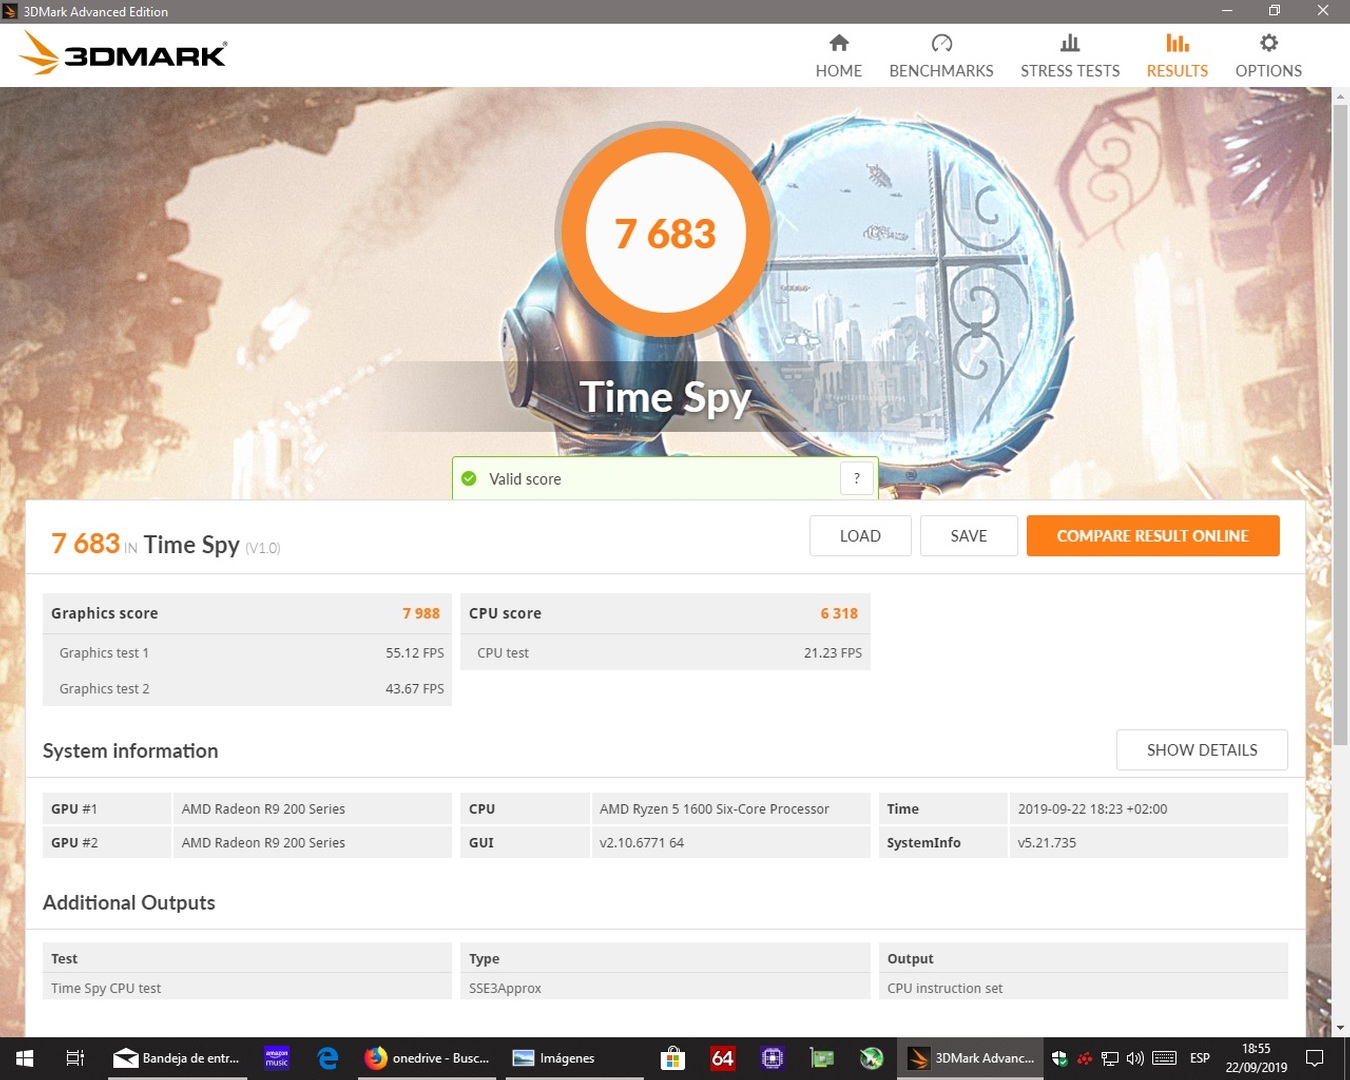The width and height of the screenshot is (1350, 1080).
Task: Open the Windows Start menu
Action: click(24, 1058)
